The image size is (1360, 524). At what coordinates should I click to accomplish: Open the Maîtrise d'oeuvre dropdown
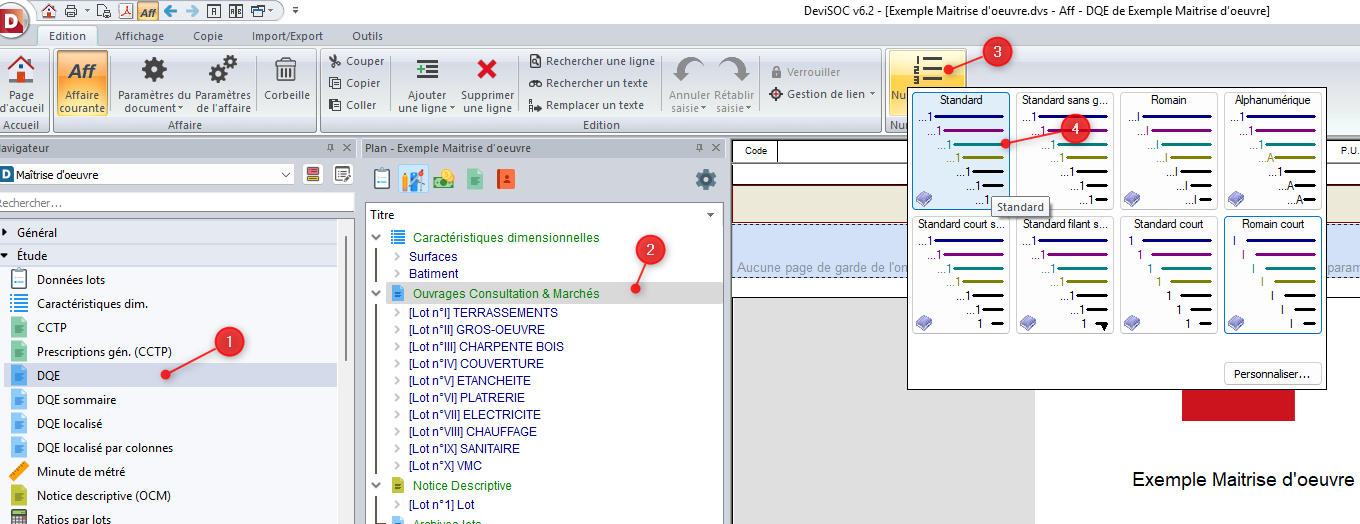(285, 175)
